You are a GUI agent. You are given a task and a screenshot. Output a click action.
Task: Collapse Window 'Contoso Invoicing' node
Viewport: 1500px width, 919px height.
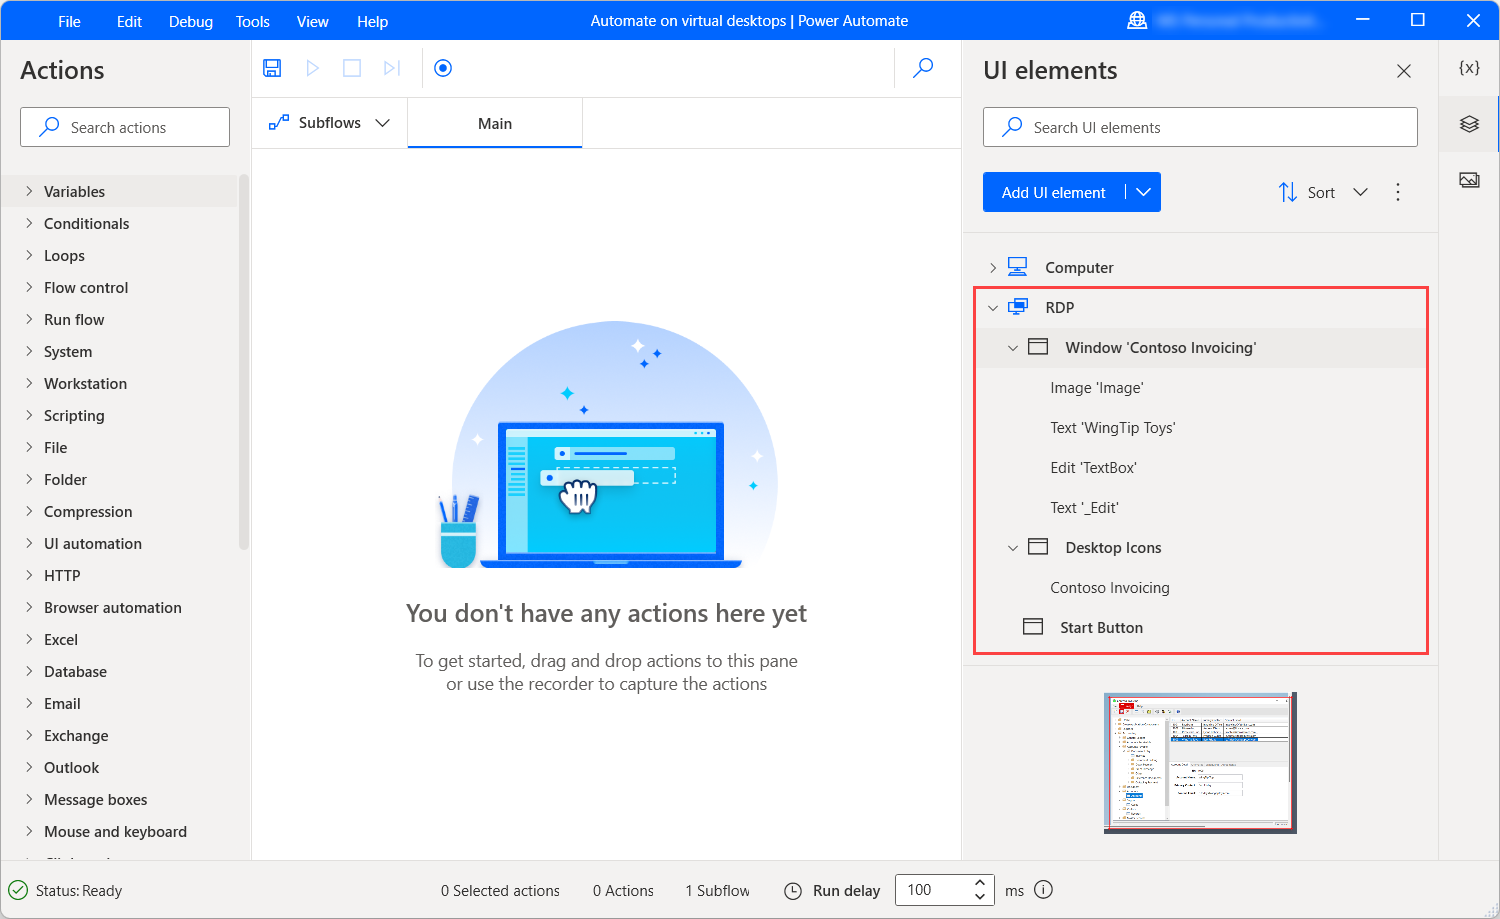1012,347
